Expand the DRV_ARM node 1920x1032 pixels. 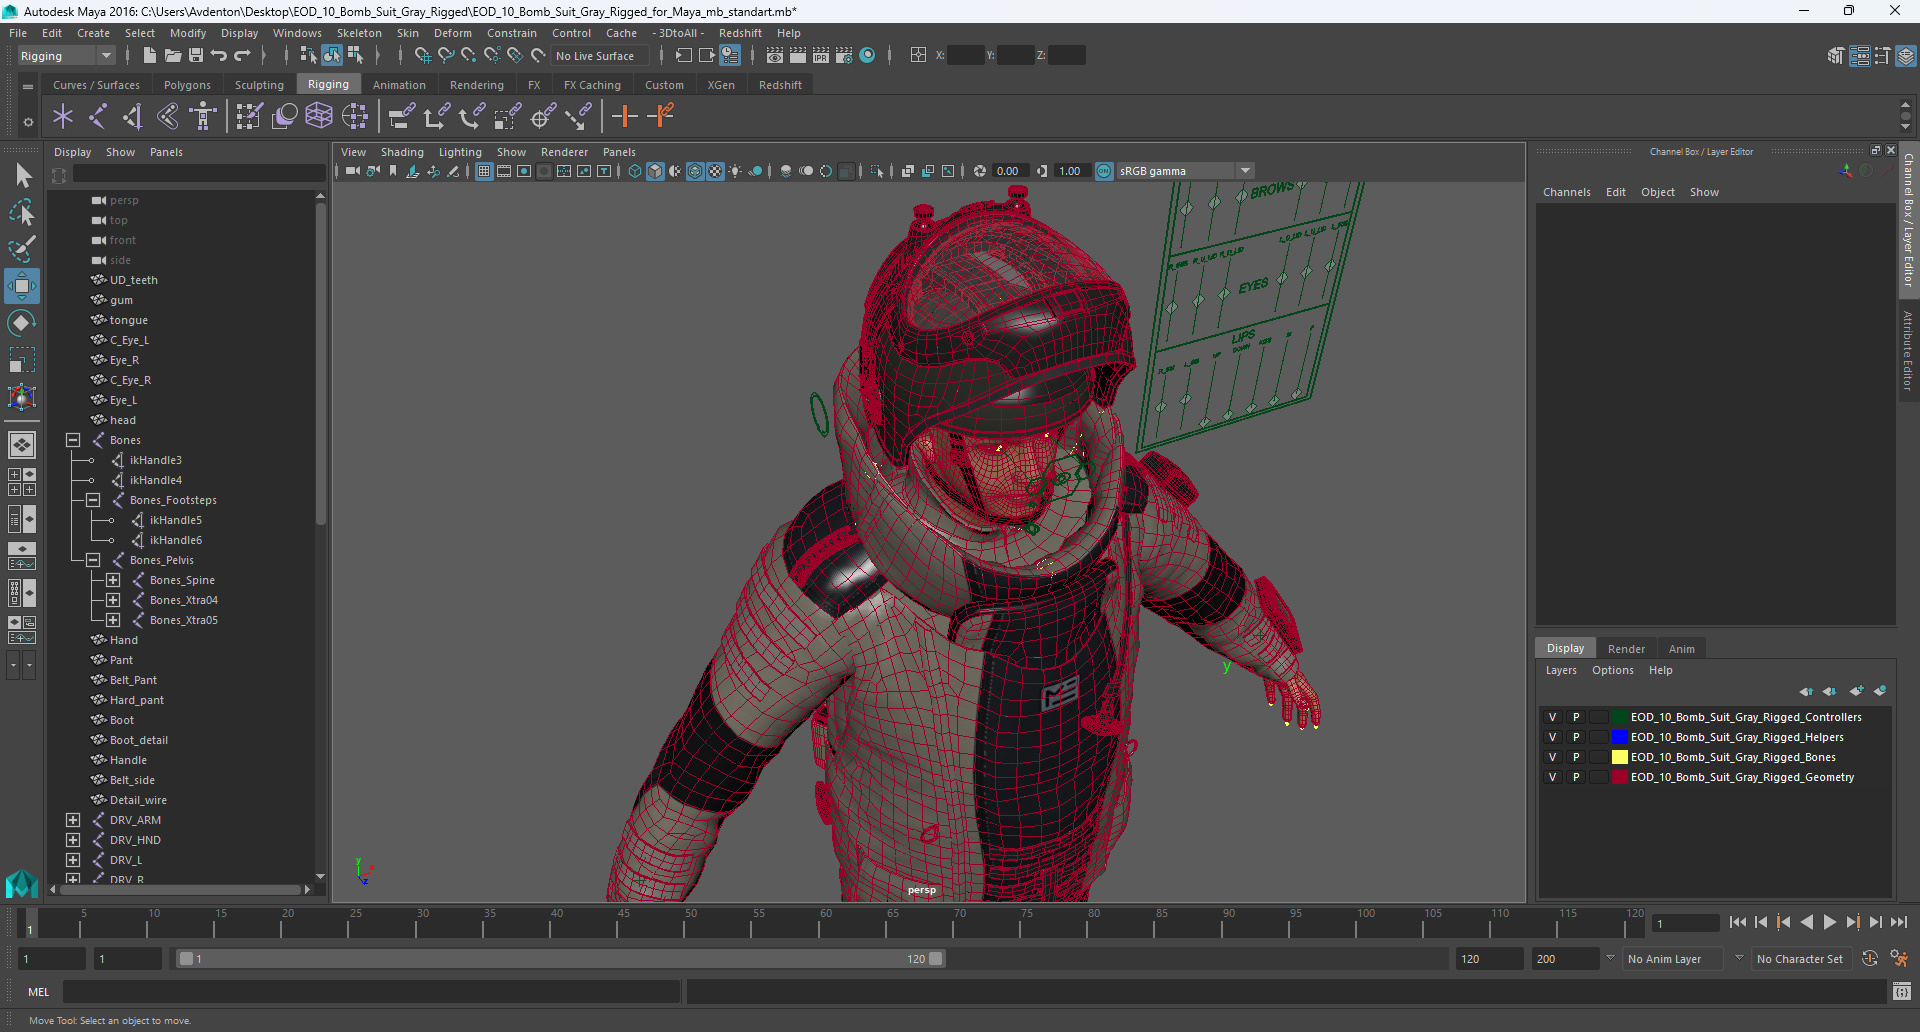pos(73,820)
